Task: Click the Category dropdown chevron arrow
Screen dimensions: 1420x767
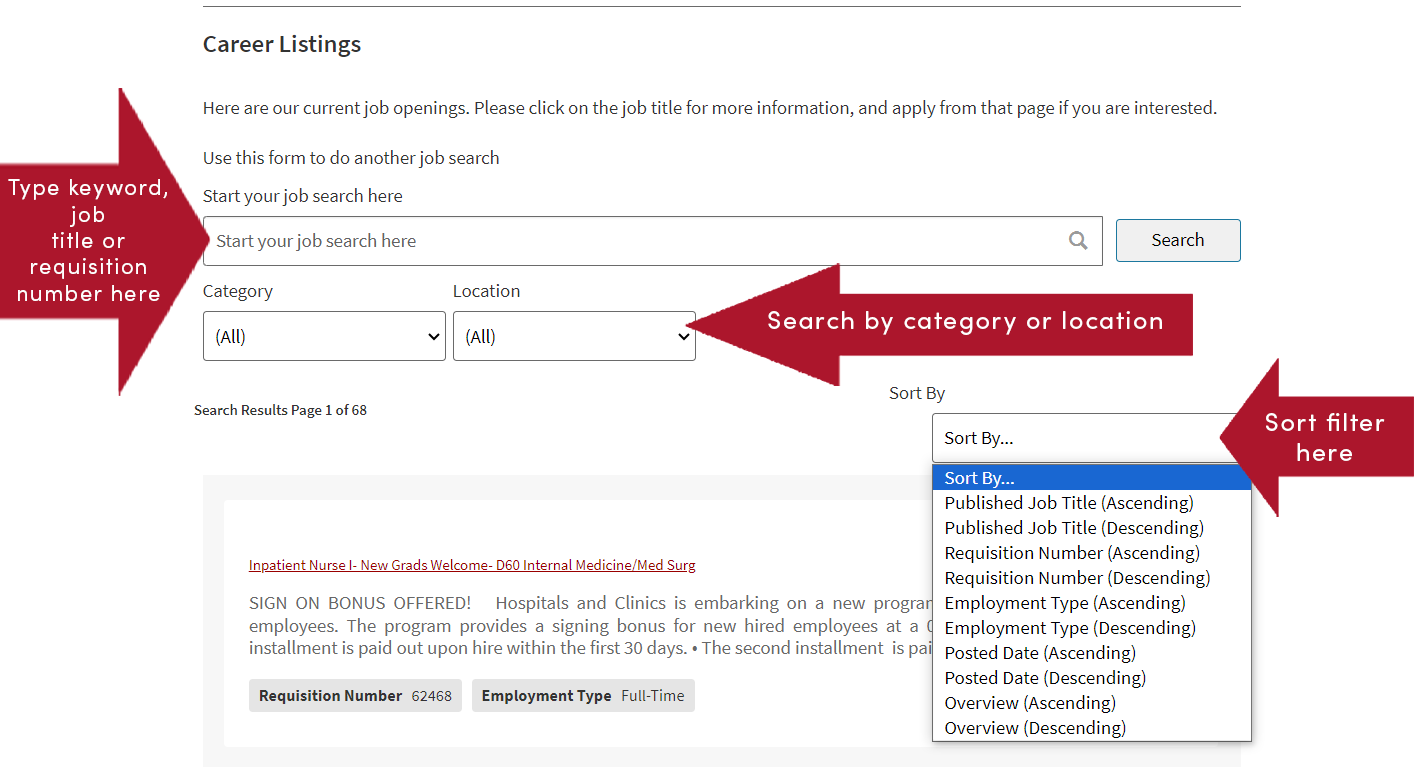Action: 433,336
